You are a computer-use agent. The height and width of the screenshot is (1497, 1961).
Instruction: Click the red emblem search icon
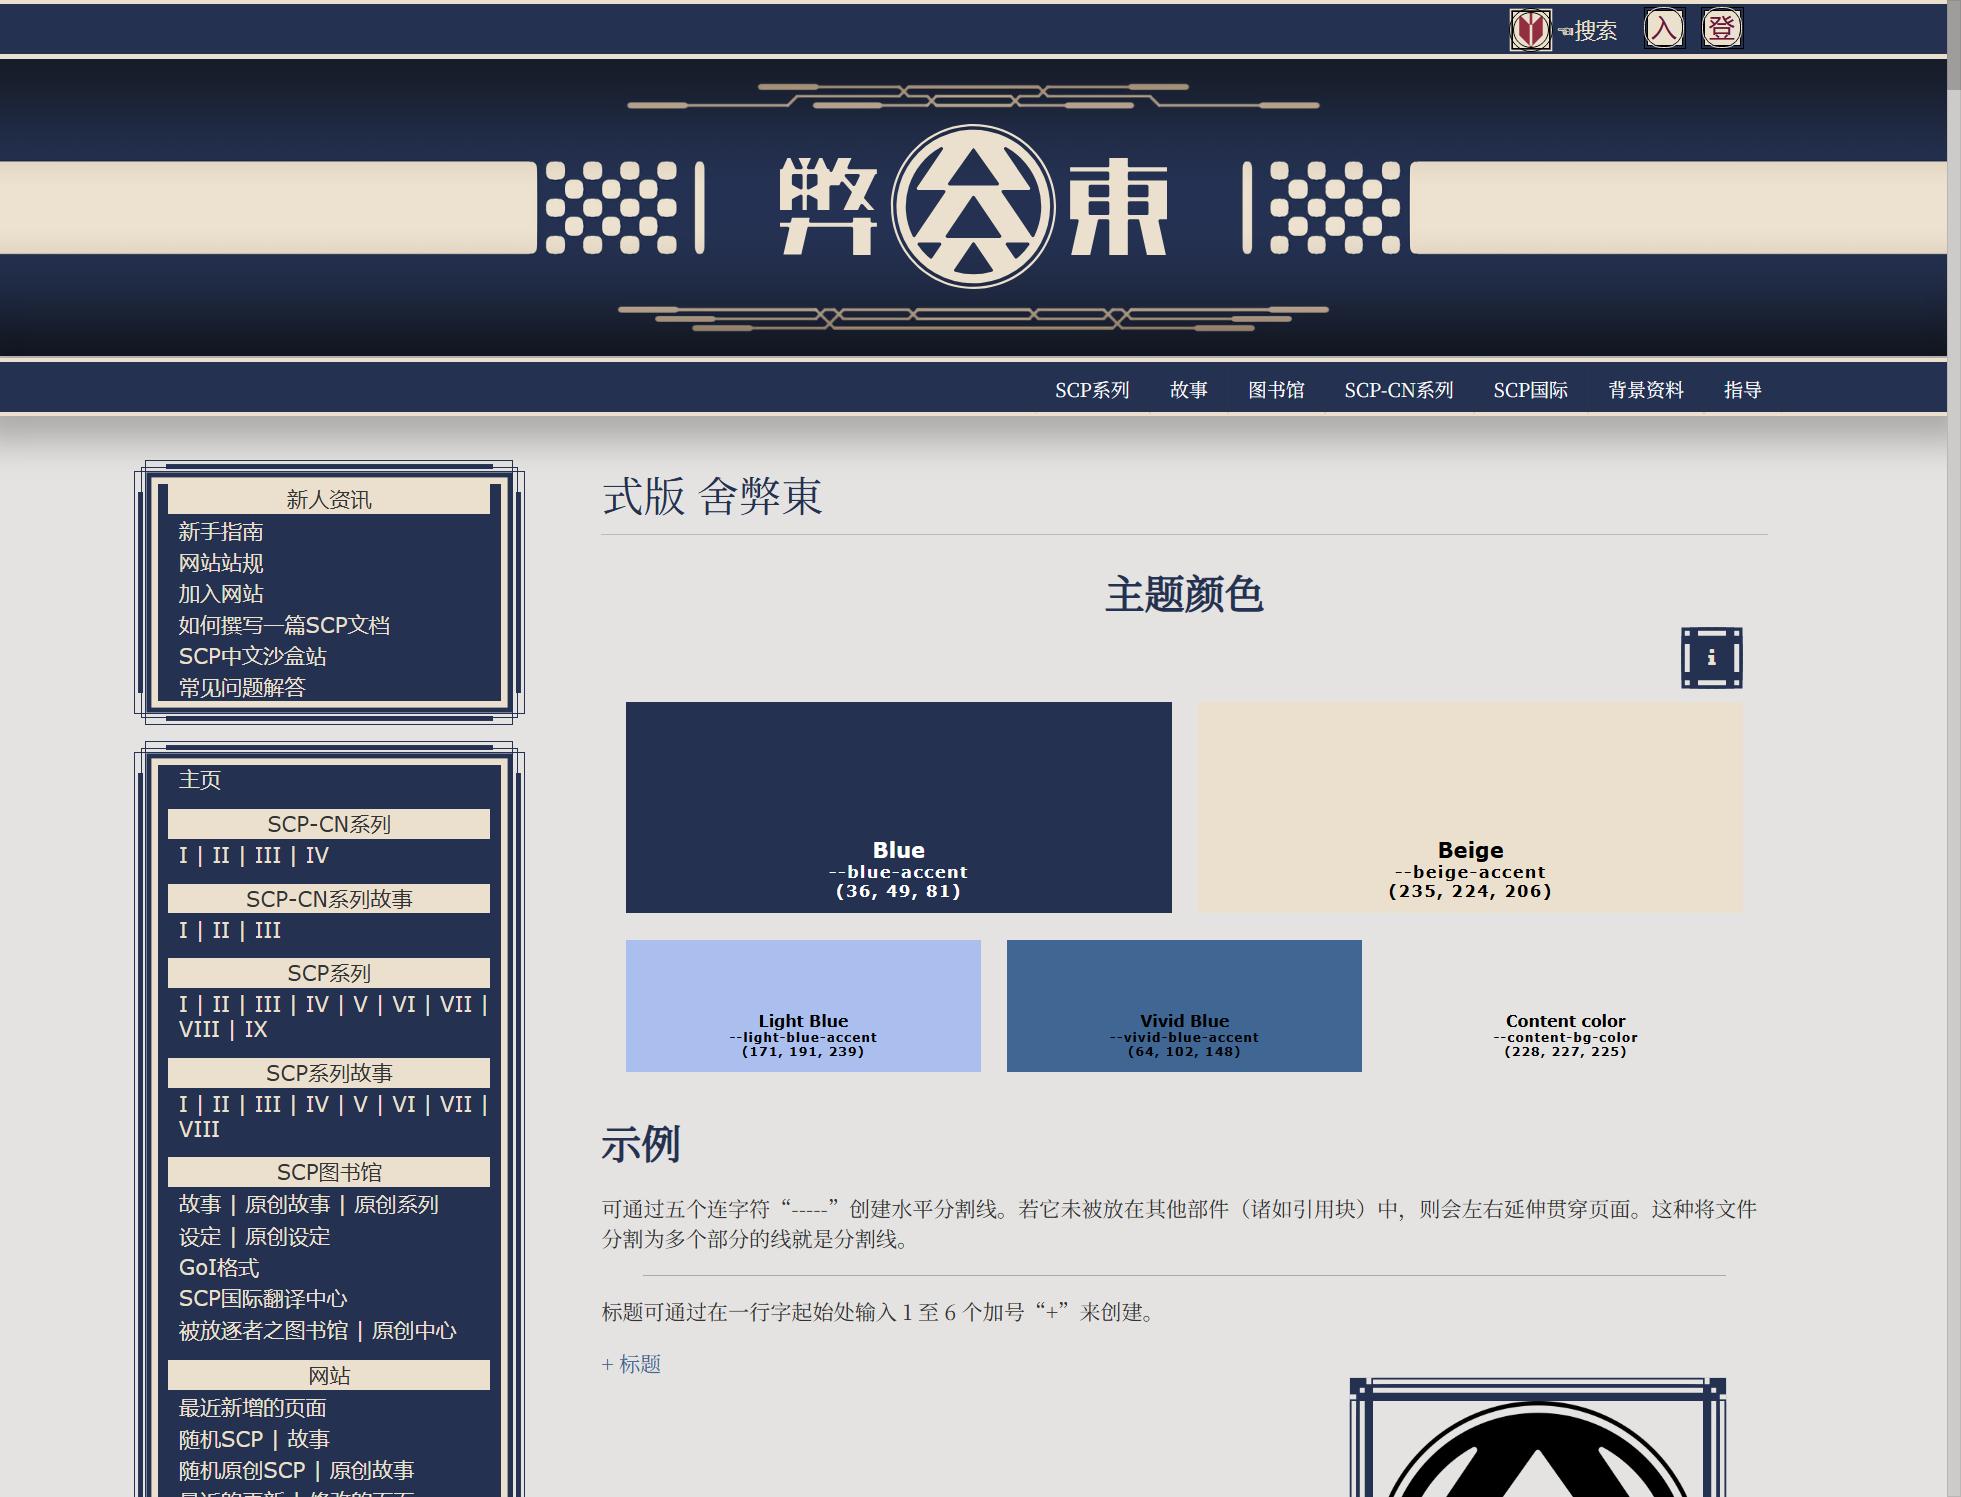(1529, 30)
